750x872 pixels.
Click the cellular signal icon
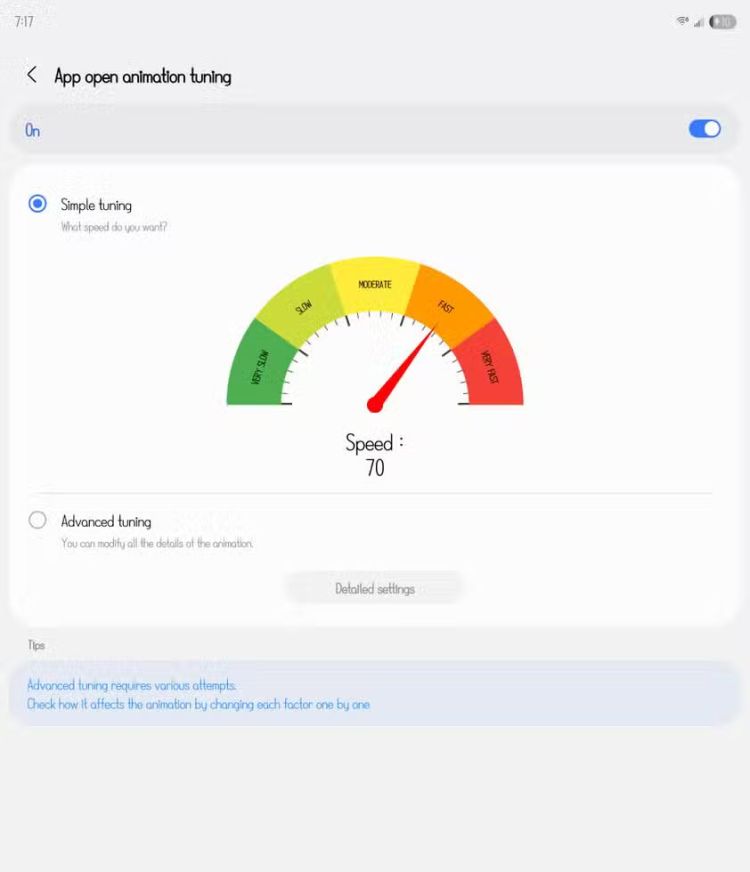699,21
